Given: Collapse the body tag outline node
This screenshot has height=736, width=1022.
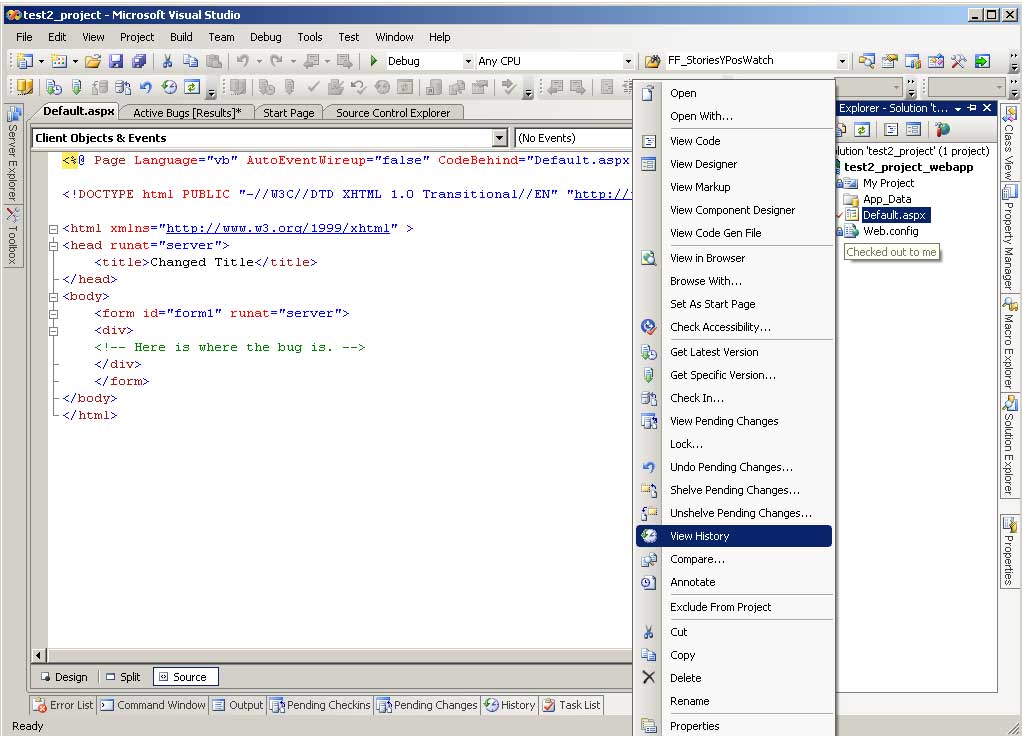Looking at the screenshot, I should [53, 297].
